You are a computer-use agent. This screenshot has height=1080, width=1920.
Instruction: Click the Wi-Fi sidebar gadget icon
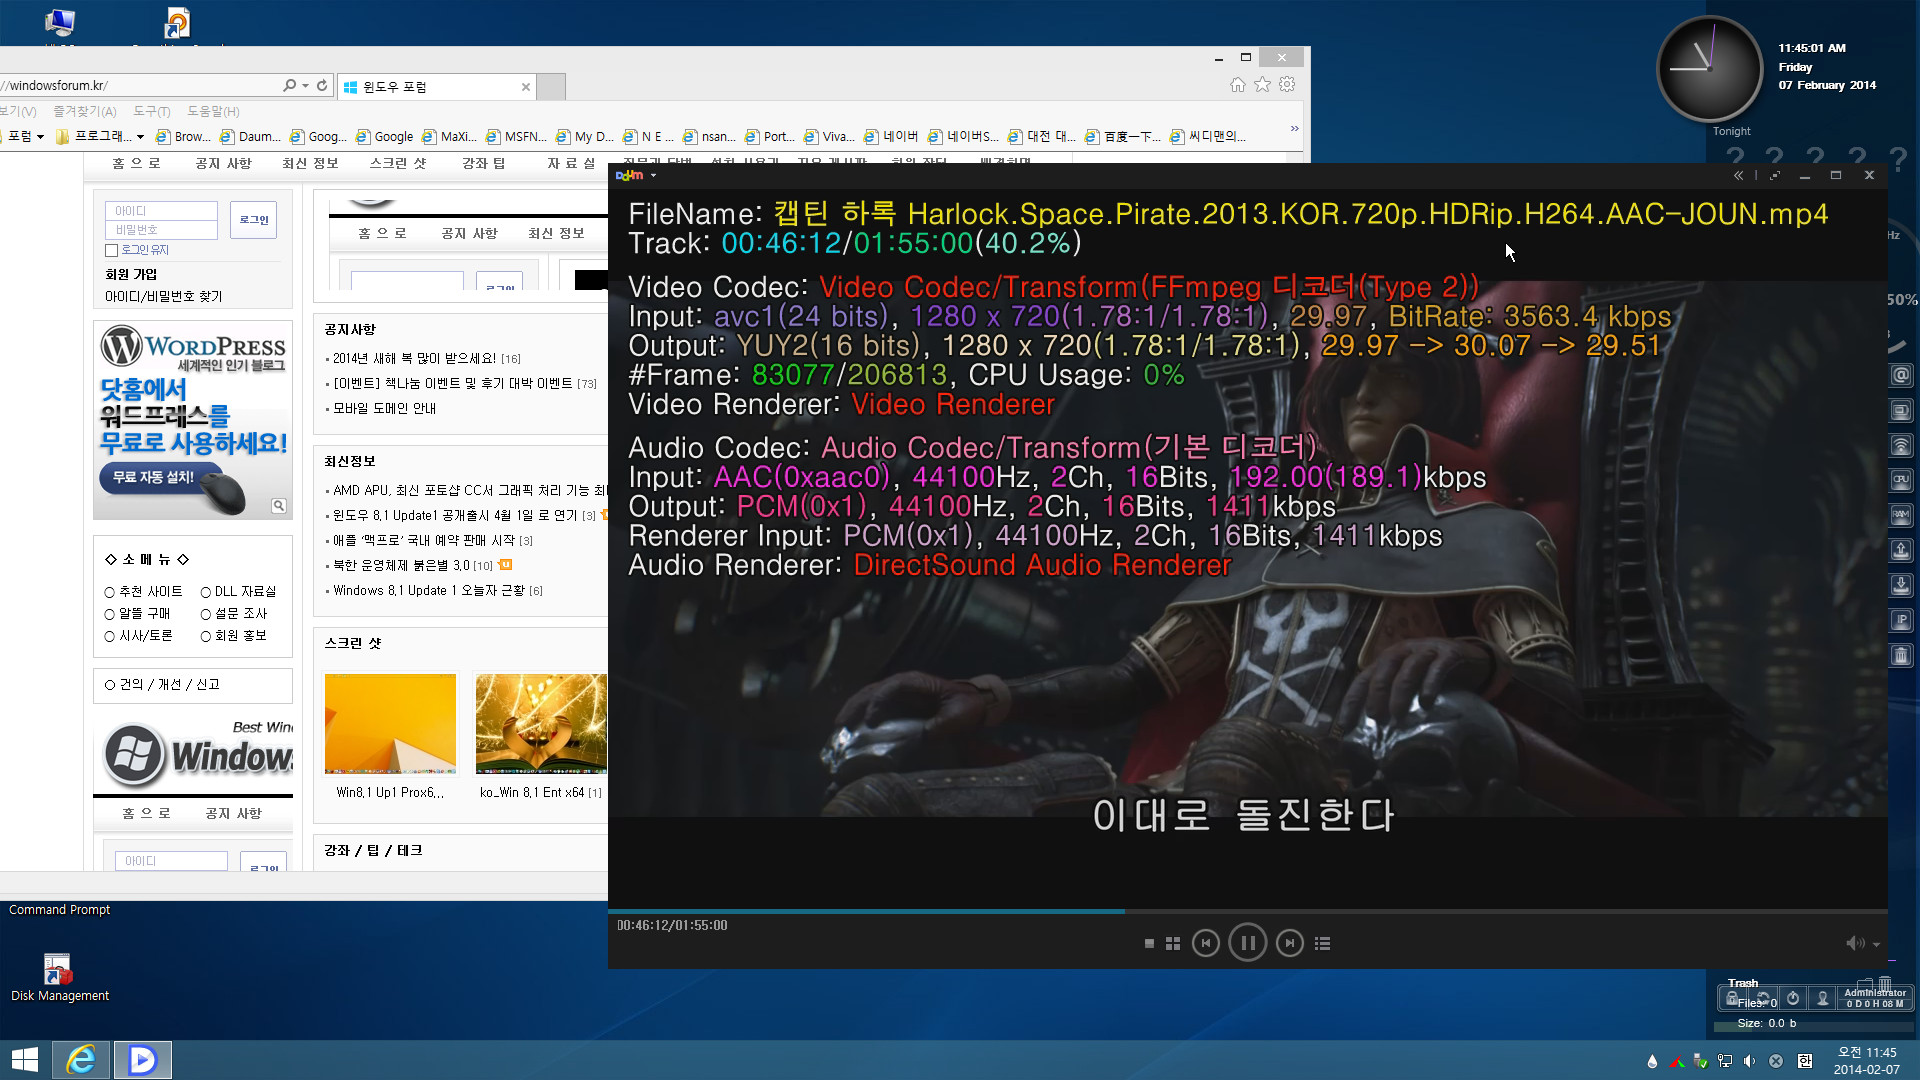click(1901, 445)
